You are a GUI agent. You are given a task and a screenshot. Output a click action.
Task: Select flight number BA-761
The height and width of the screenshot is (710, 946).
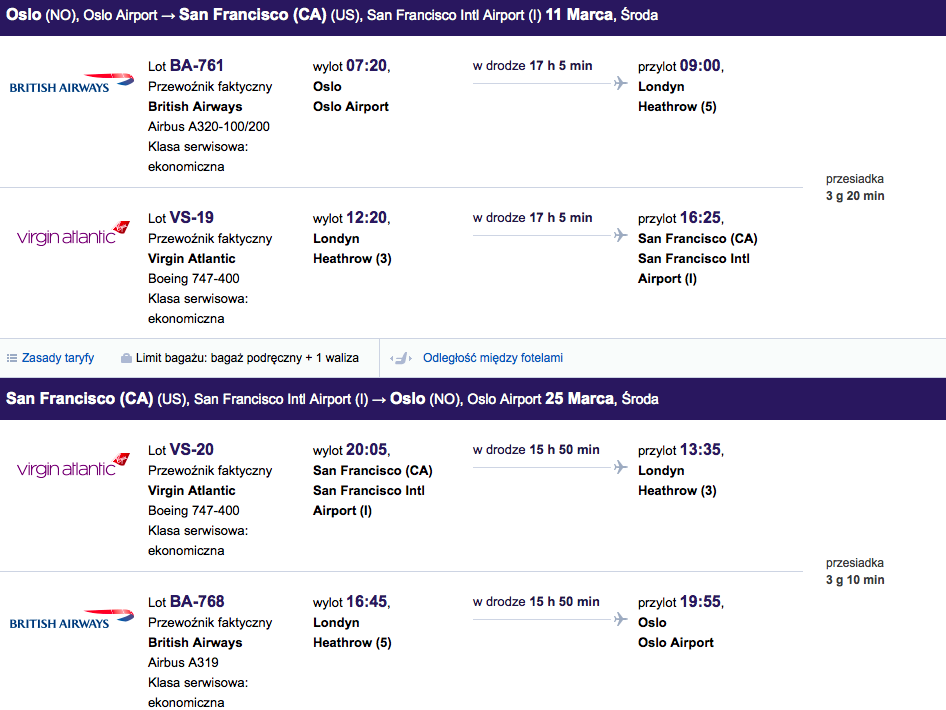tap(197, 65)
